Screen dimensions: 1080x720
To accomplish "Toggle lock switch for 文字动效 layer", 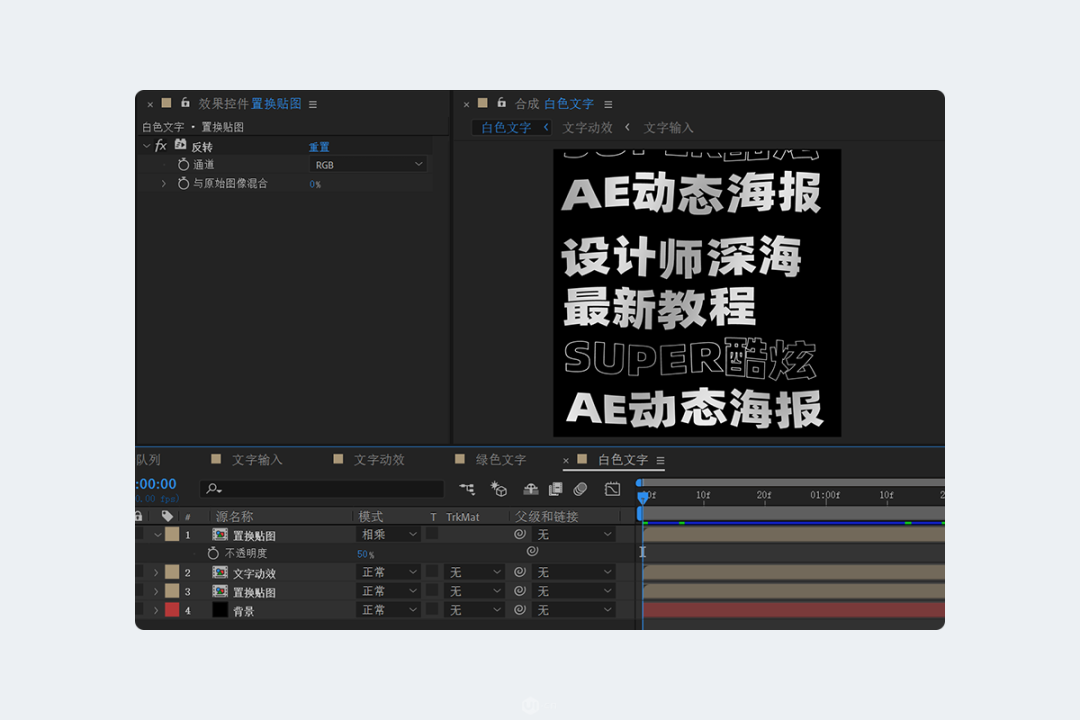I will click(x=140, y=572).
